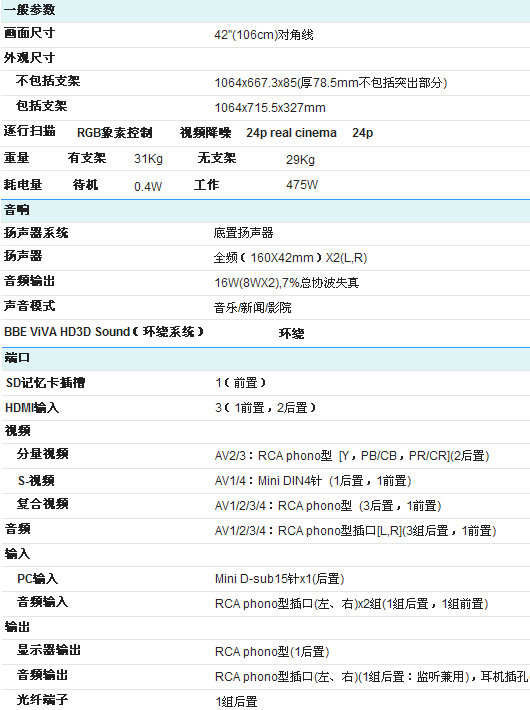The image size is (530, 710).
Task: Click the 包括支架 row label
Action: [x=42, y=106]
